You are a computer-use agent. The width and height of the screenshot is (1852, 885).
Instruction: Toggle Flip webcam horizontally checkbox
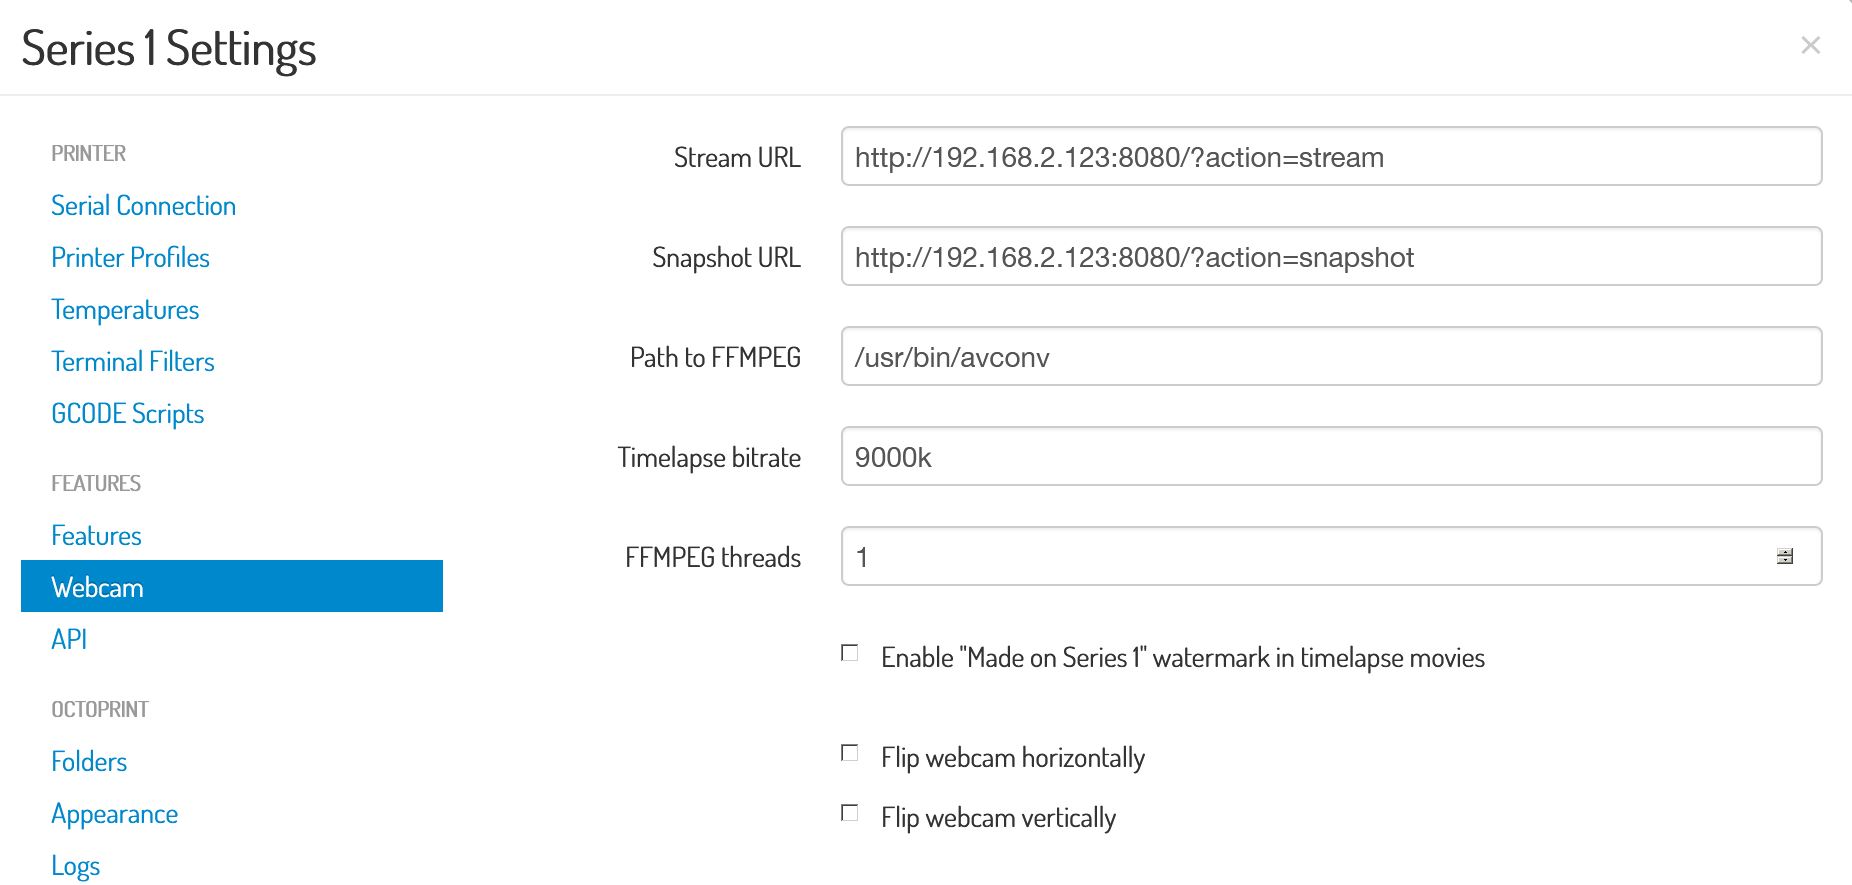click(850, 753)
